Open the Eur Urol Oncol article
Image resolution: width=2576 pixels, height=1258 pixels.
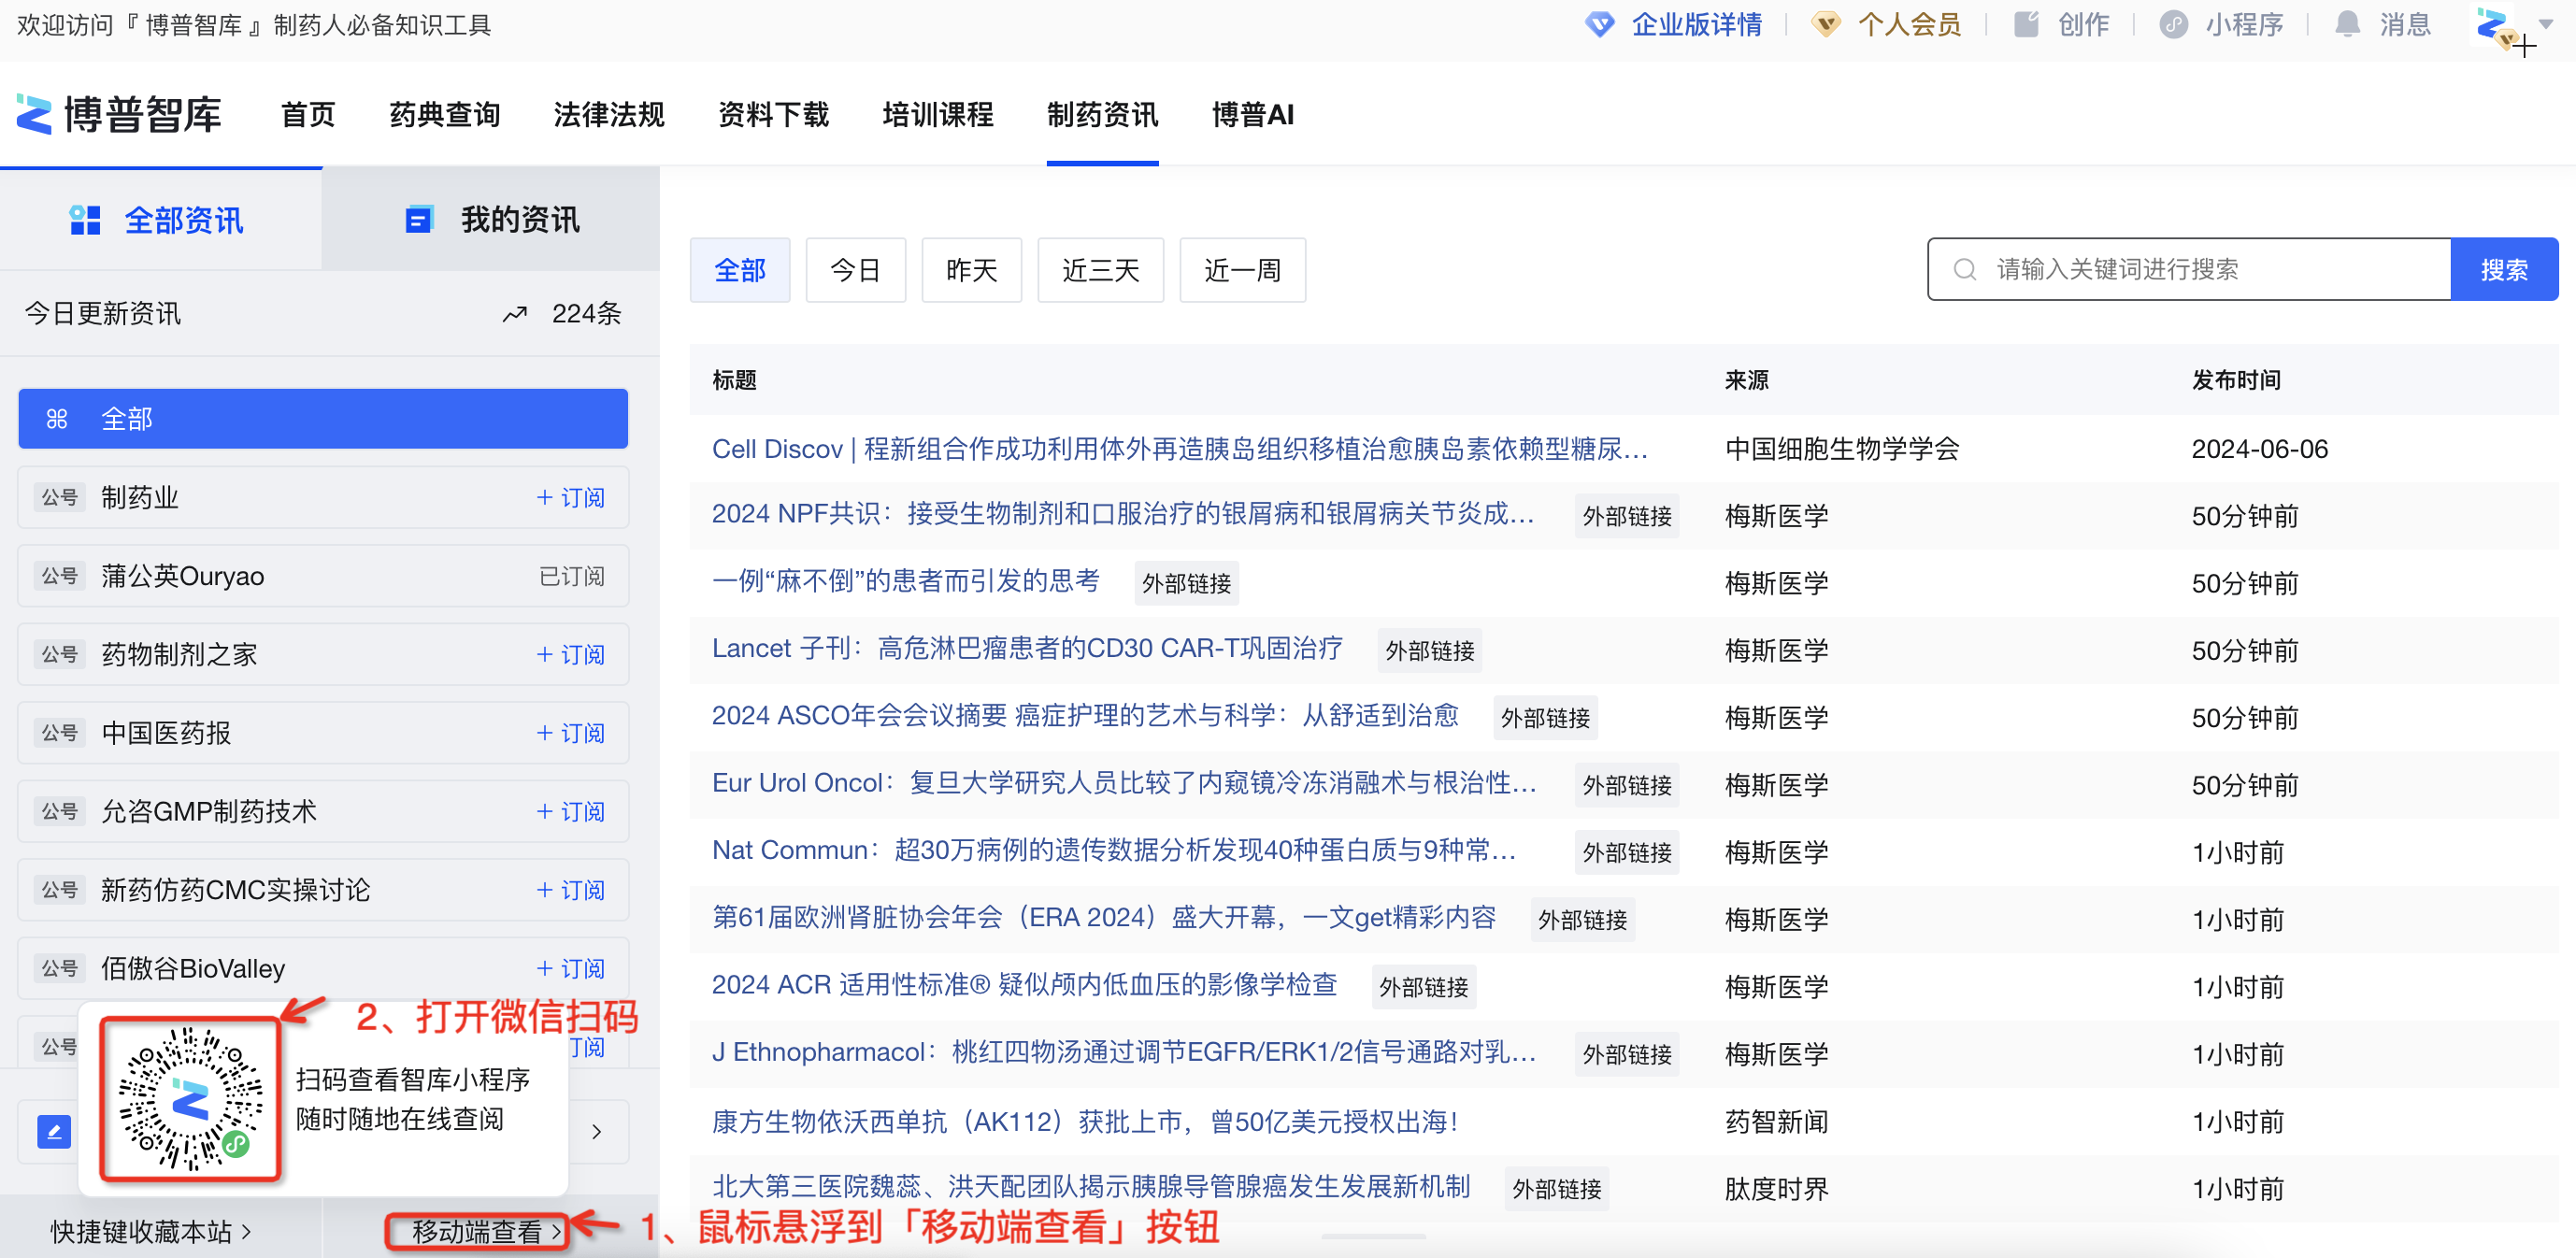(1124, 783)
